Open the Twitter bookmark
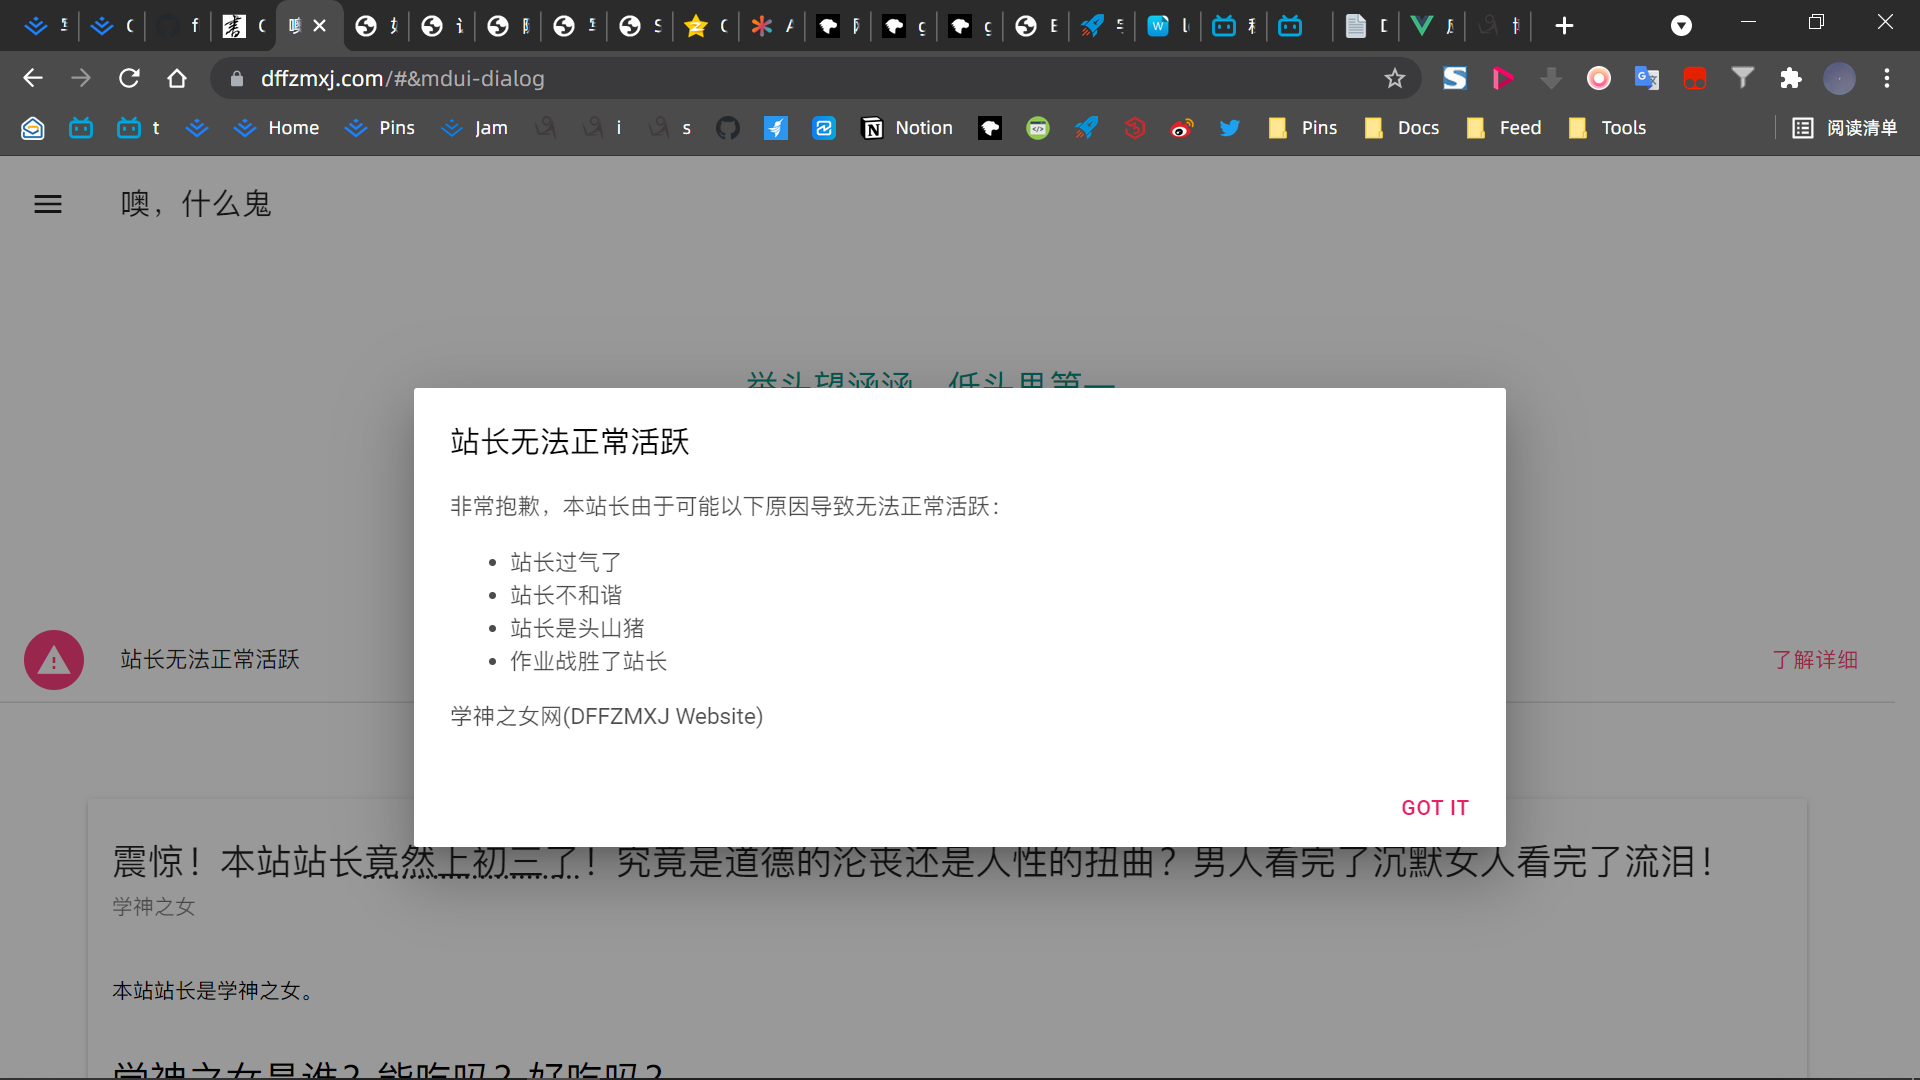This screenshot has height=1080, width=1920. click(x=1230, y=128)
